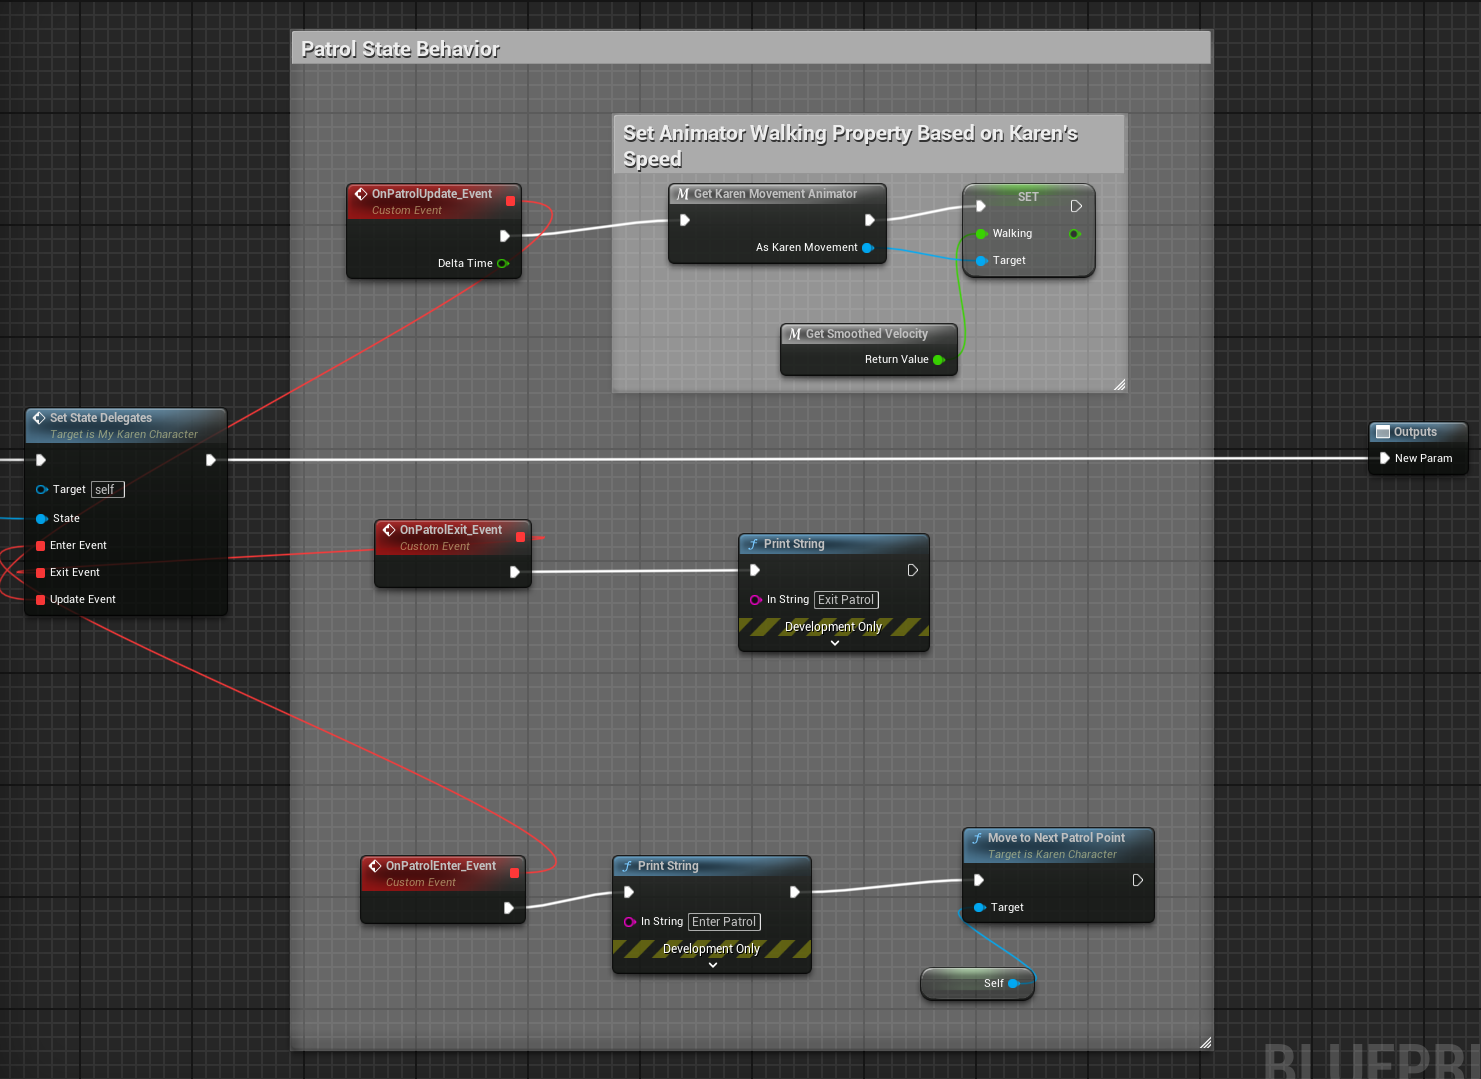Viewport: 1481px width, 1079px height.
Task: Click the exec output arrow on the SET node
Action: pyautogui.click(x=1075, y=205)
